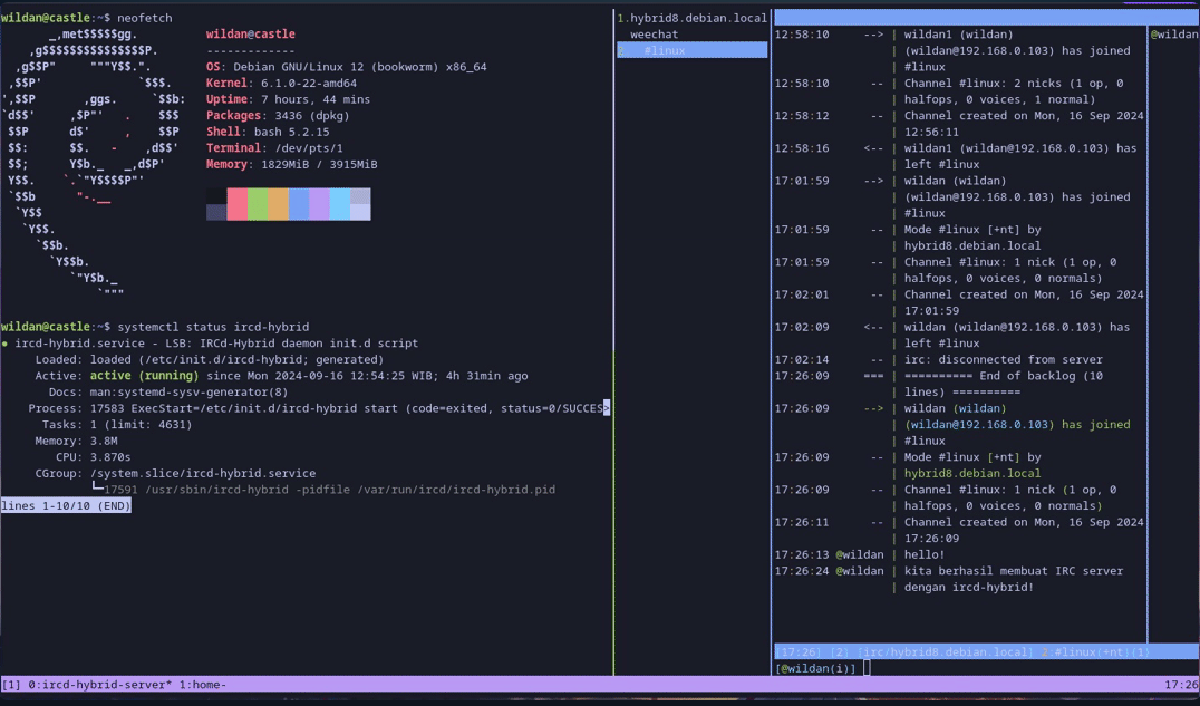Click the green neofetch color swatch

click(258, 204)
